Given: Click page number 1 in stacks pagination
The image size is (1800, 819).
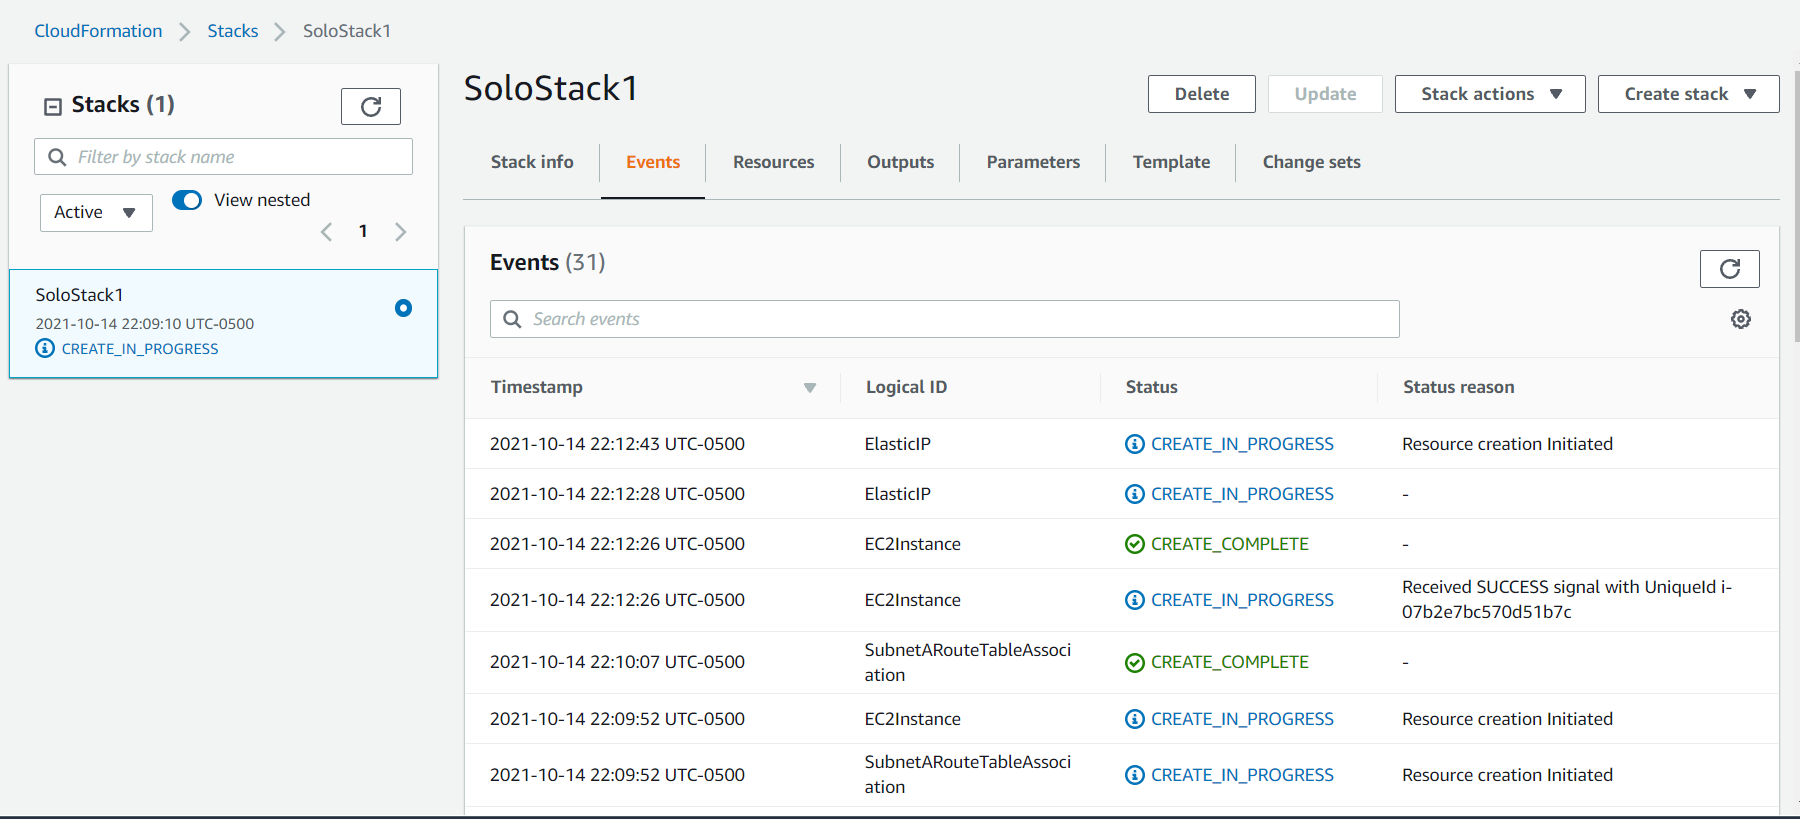Looking at the screenshot, I should tap(363, 231).
